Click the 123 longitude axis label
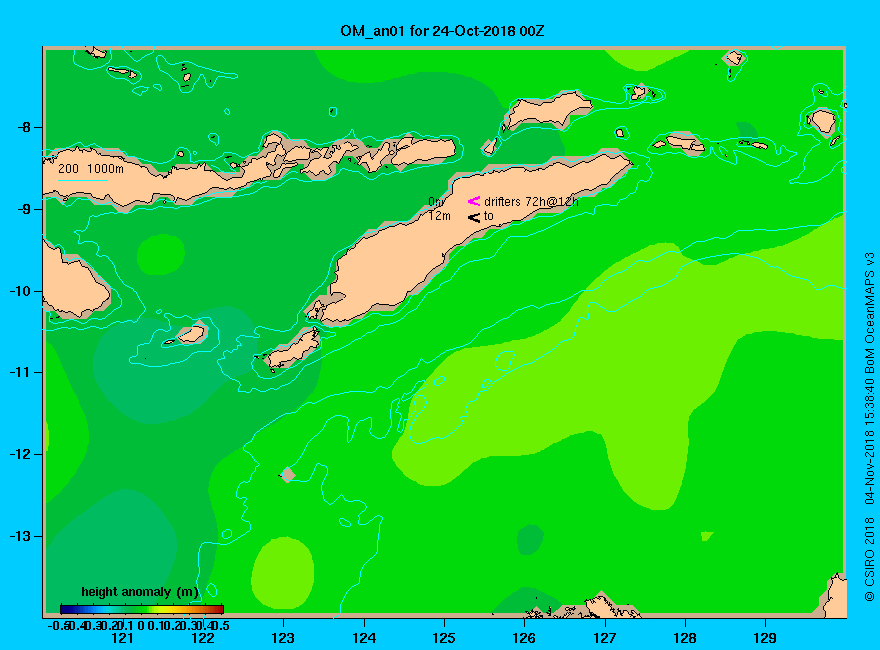 pos(283,638)
